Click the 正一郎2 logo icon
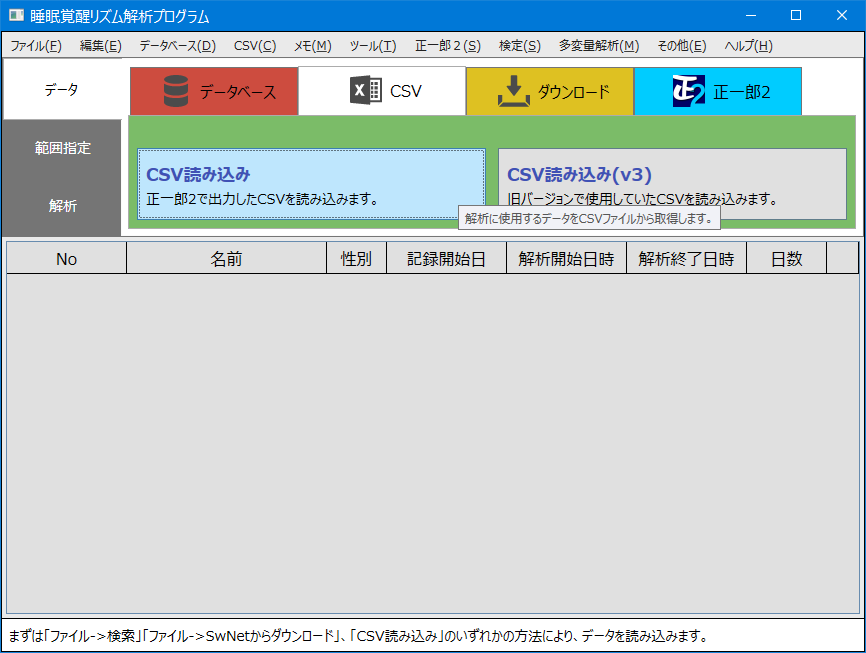 pyautogui.click(x=688, y=91)
